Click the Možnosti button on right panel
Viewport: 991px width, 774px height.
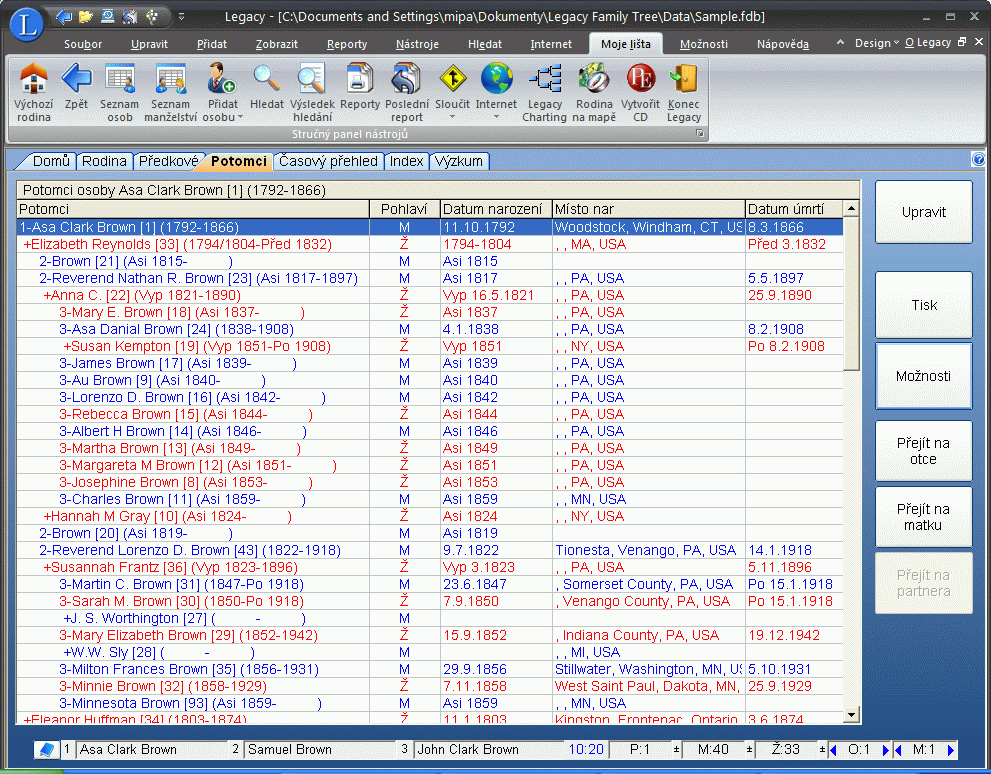point(923,376)
